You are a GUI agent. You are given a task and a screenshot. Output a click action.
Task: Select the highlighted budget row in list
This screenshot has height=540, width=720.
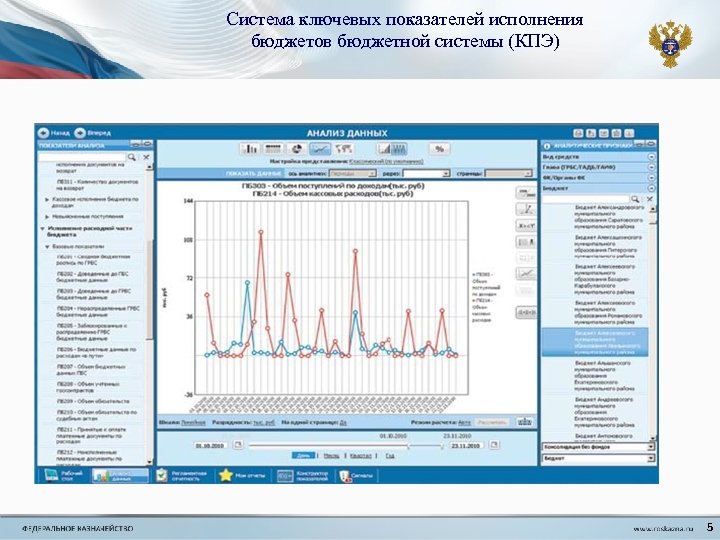tap(595, 343)
